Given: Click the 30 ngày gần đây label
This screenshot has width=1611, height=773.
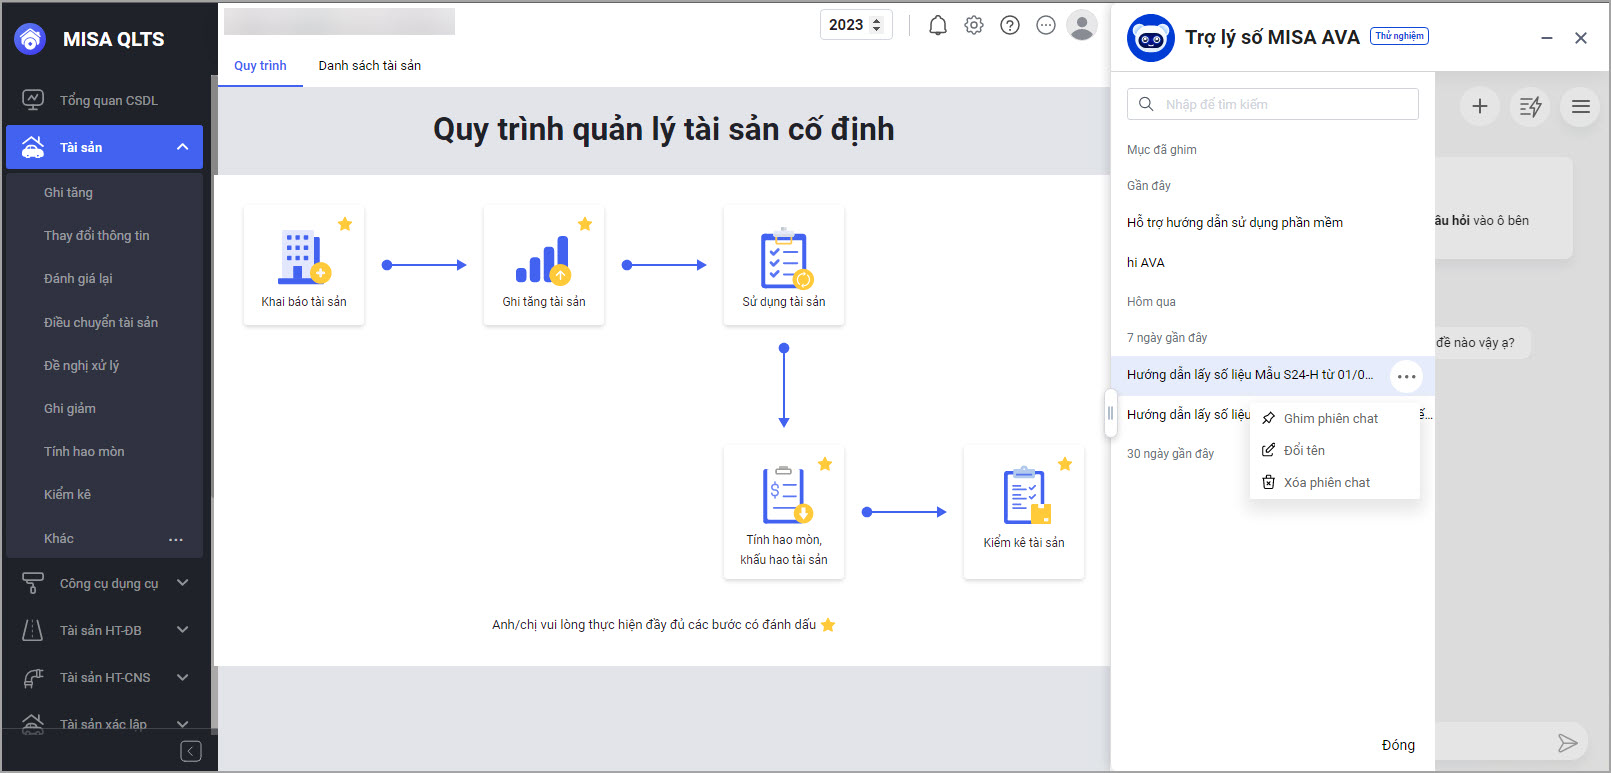Looking at the screenshot, I should pyautogui.click(x=1171, y=454).
